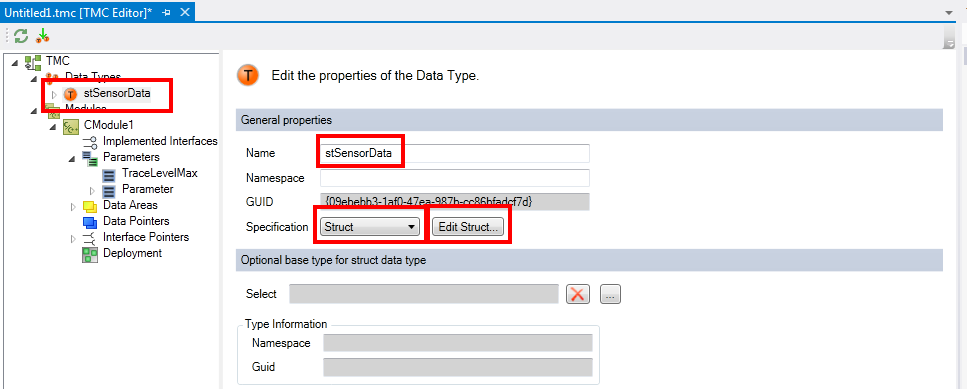Expand the Data Areas node
Viewport: 967px width, 389px height.
point(73,206)
